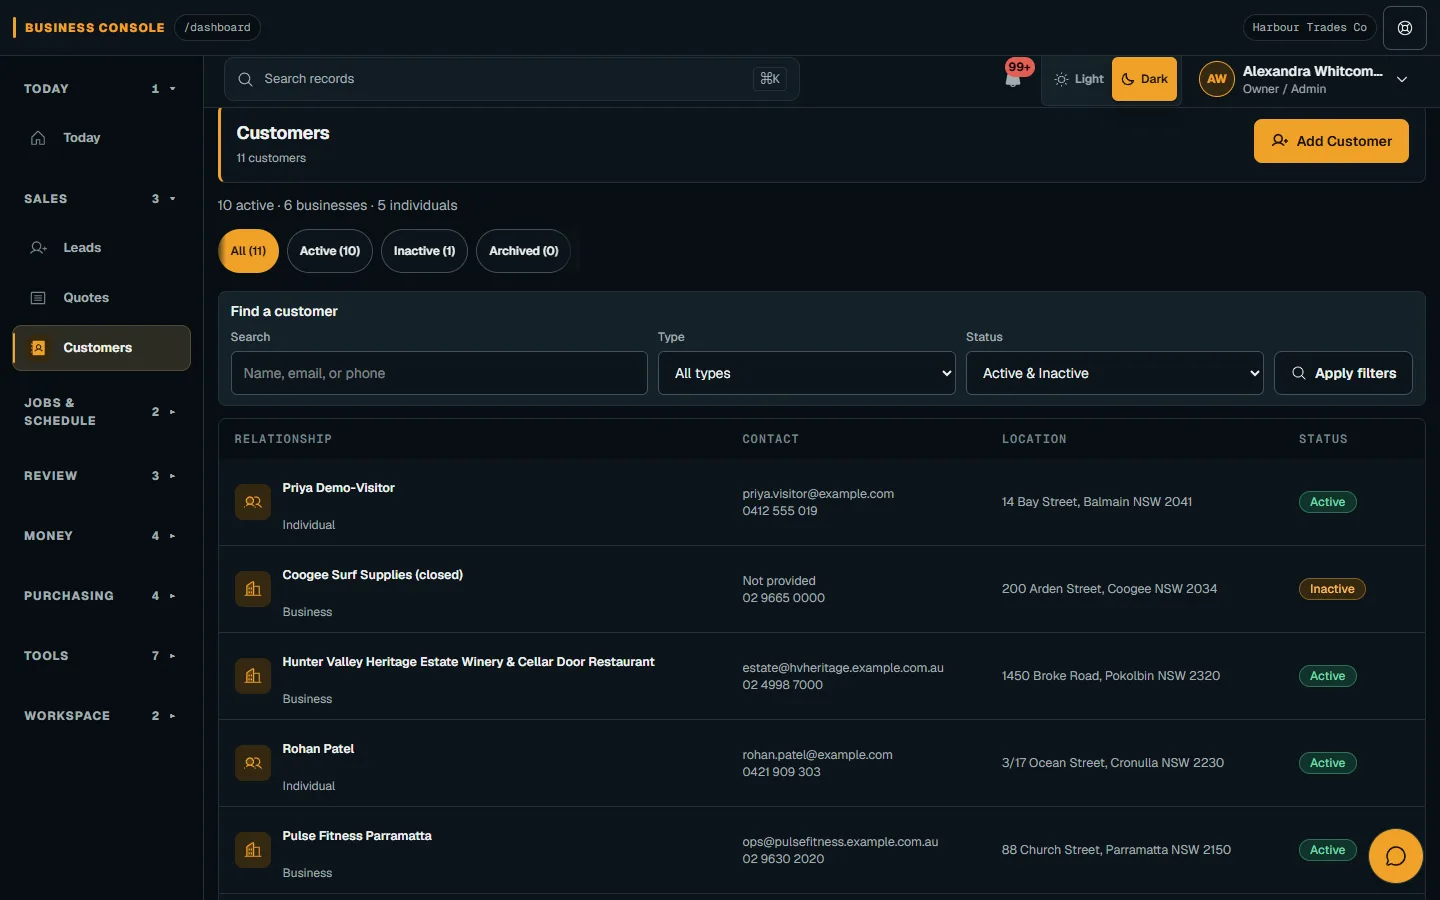
Task: Show All (11) customers filter
Action: tap(248, 251)
